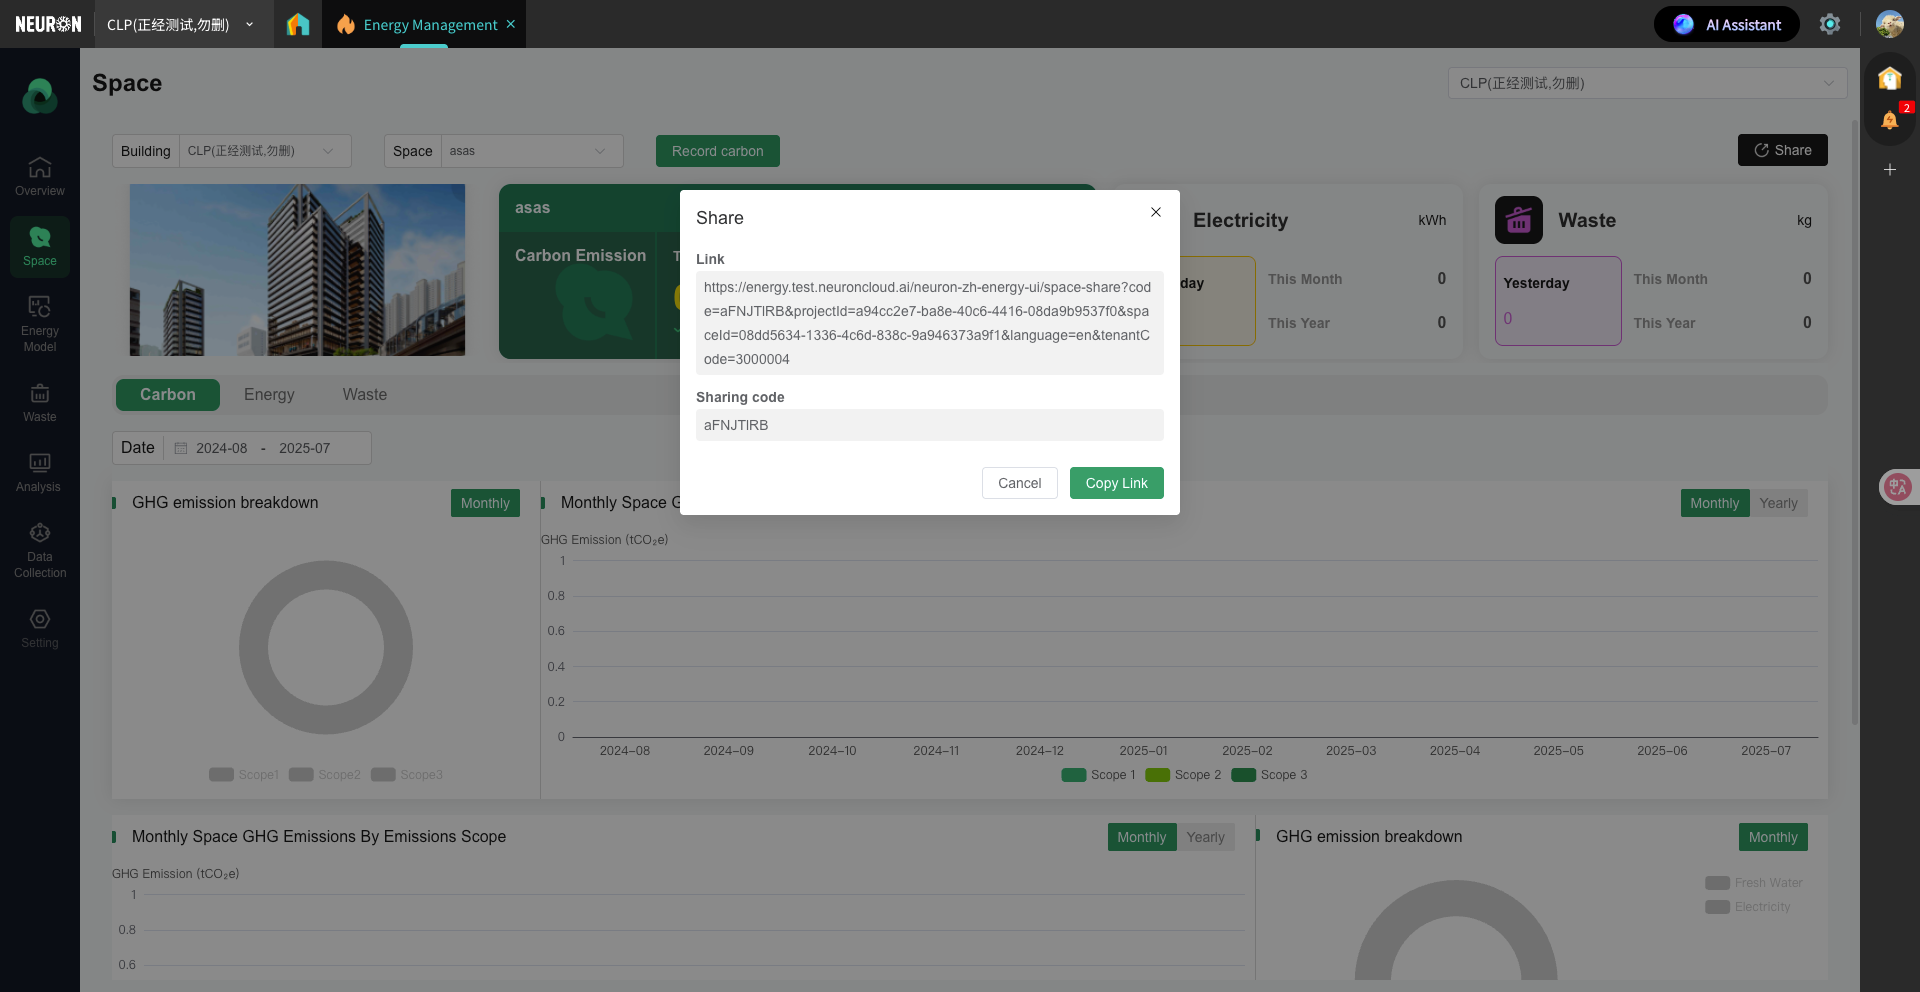Toggle Scope 1 legend in chart
Image resolution: width=1920 pixels, height=992 pixels.
[1098, 775]
